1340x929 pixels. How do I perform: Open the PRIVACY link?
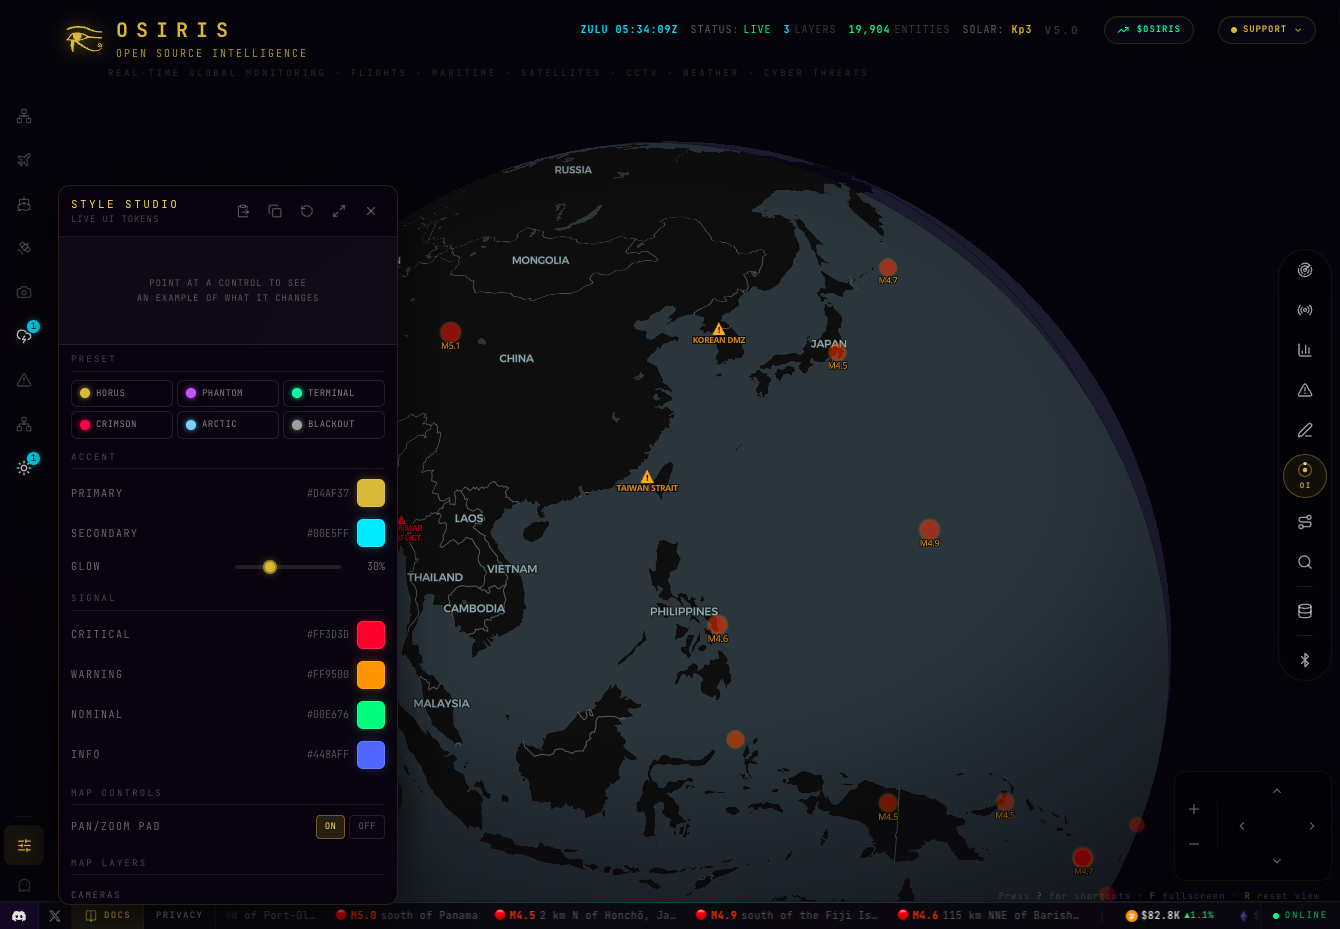pos(179,915)
